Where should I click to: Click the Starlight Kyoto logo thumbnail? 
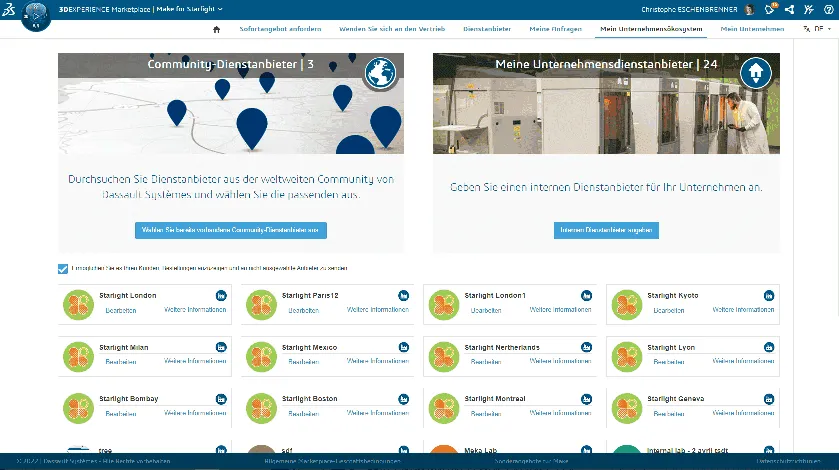coord(627,305)
